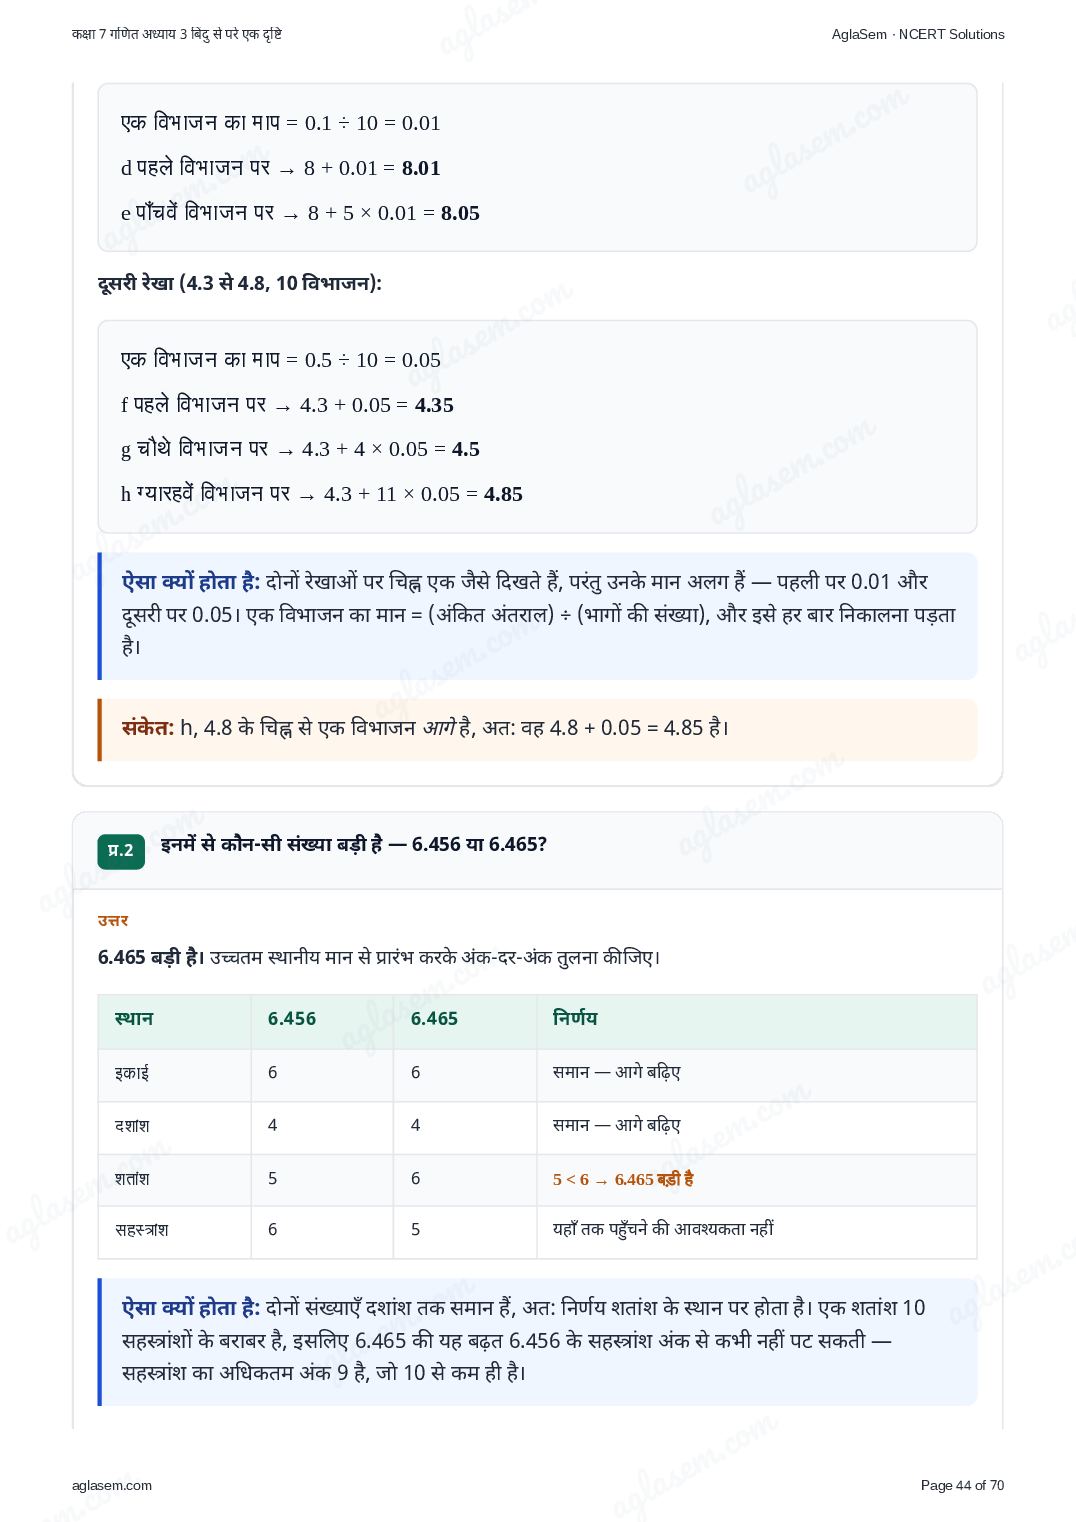This screenshot has width=1076, height=1522.
Task: Click the aglasem.com footer link
Action: pos(112,1485)
